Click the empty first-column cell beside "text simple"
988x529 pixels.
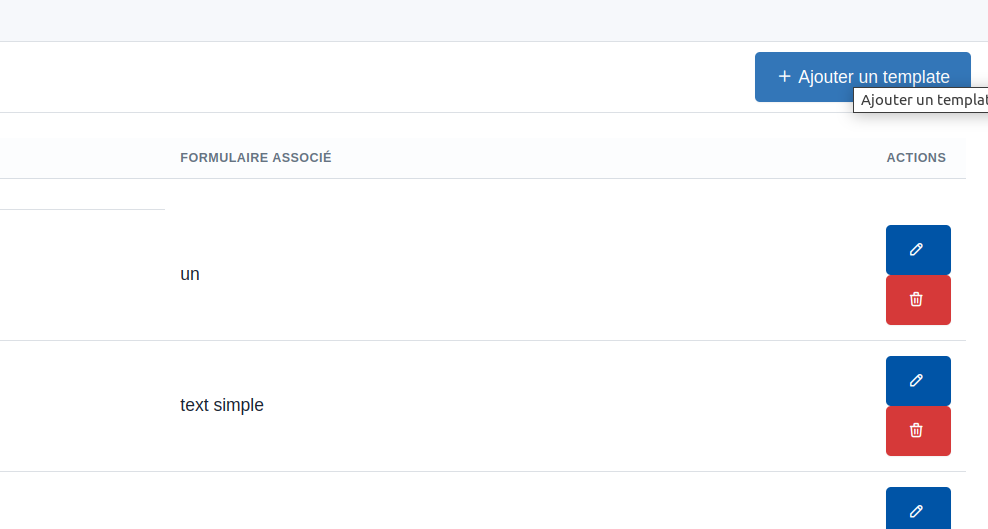[x=80, y=405]
